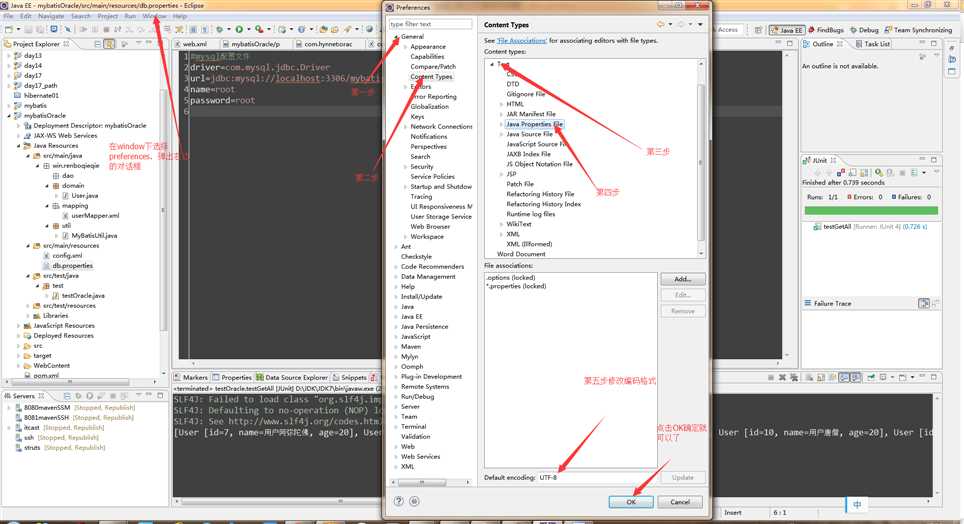Open the Navigate menu
The image size is (964, 524).
(51, 16)
